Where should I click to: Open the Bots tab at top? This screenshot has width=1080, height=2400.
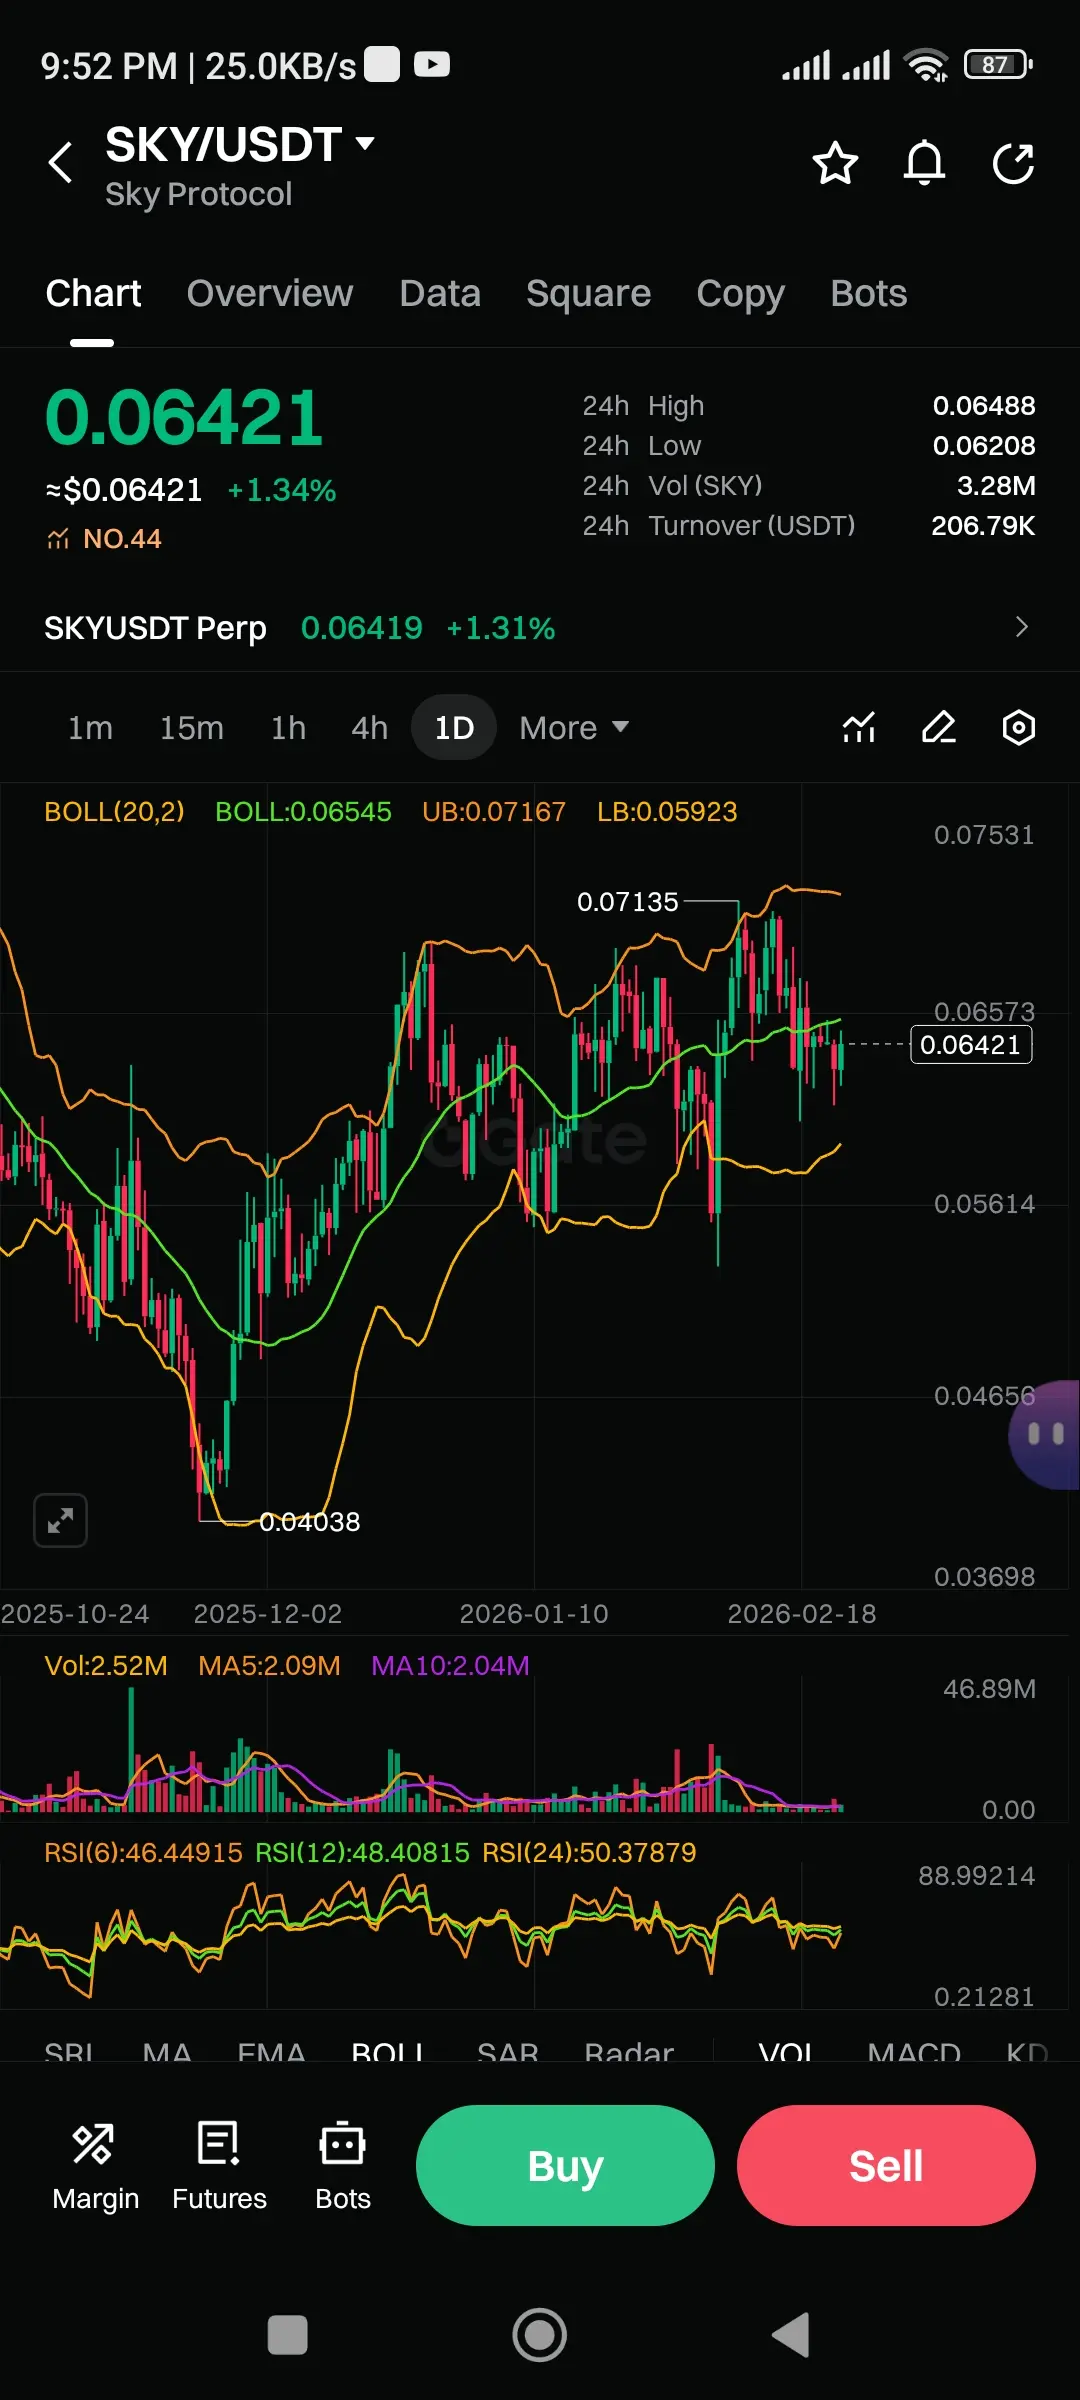[869, 294]
